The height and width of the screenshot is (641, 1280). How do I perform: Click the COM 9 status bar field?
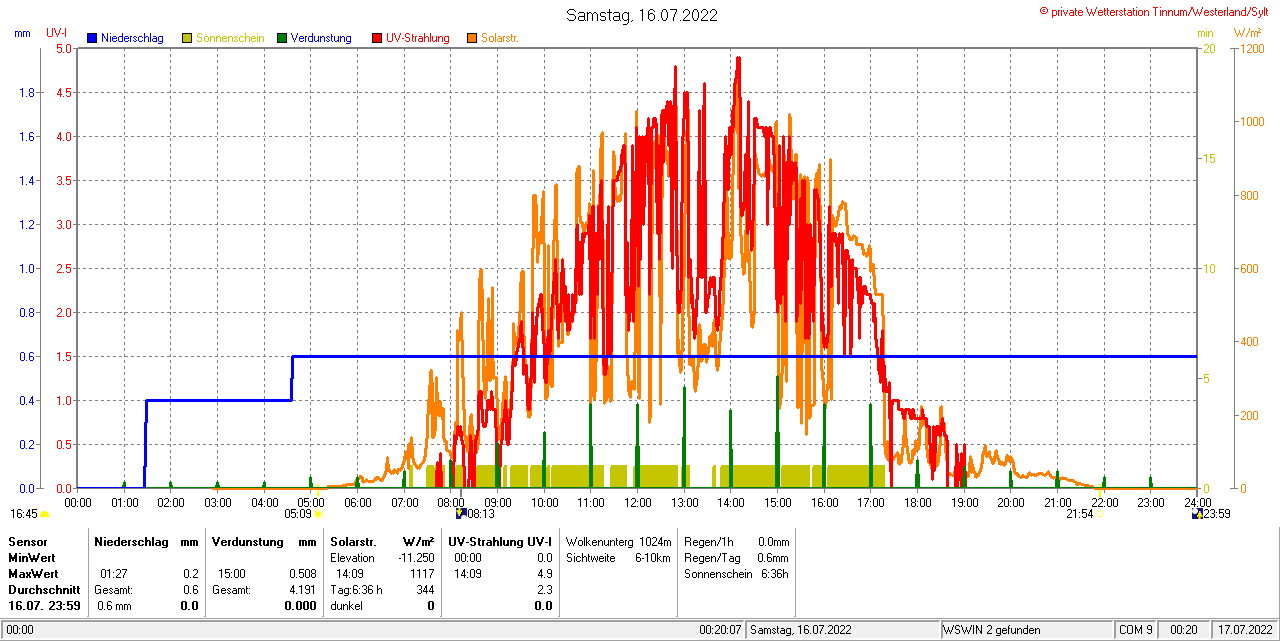click(1136, 630)
